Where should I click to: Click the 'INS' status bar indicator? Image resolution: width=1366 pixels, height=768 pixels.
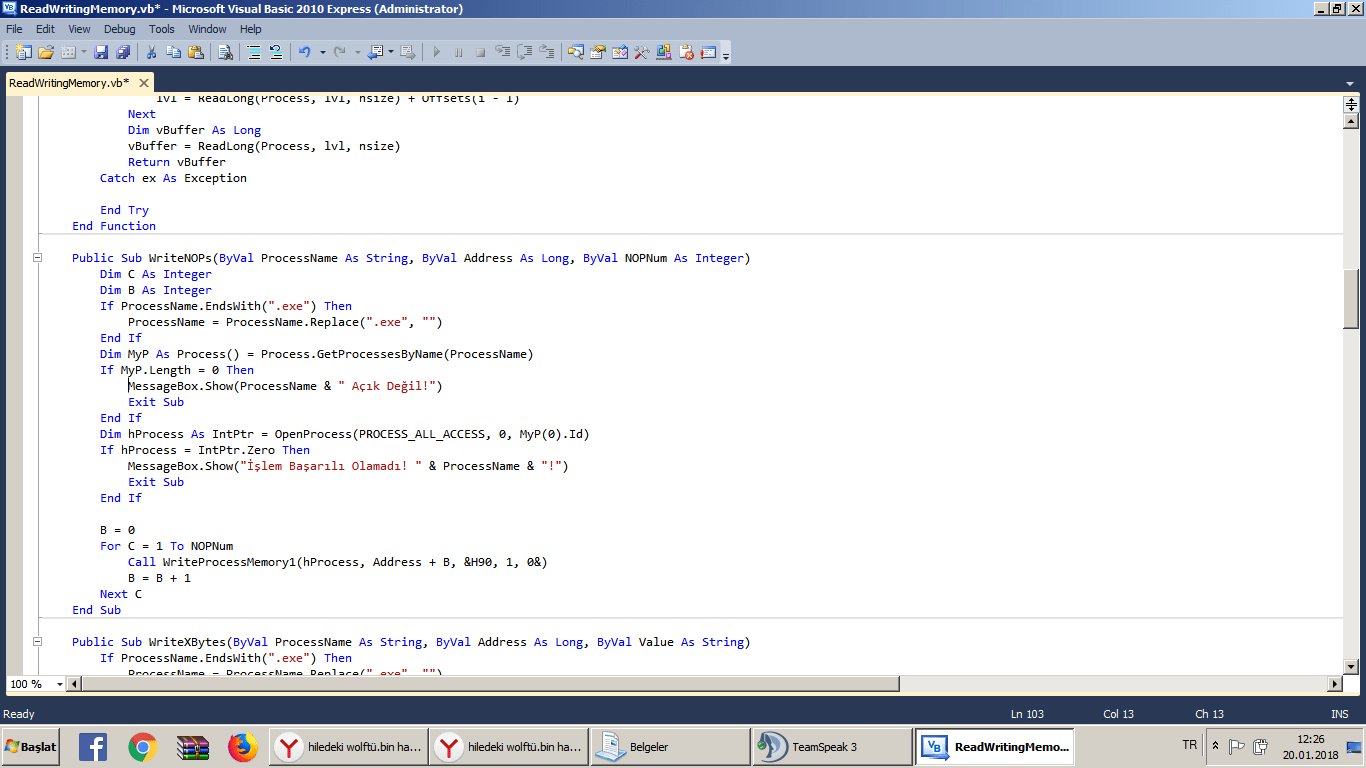coord(1340,714)
